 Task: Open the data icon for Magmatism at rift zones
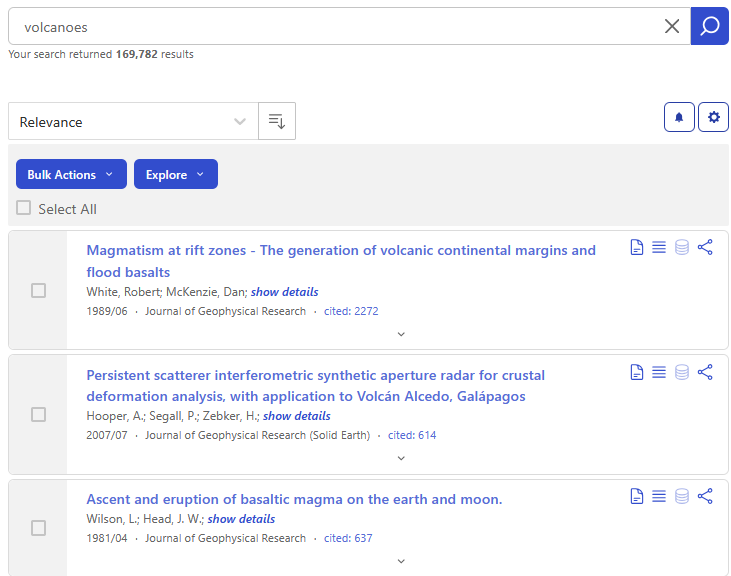coord(682,247)
